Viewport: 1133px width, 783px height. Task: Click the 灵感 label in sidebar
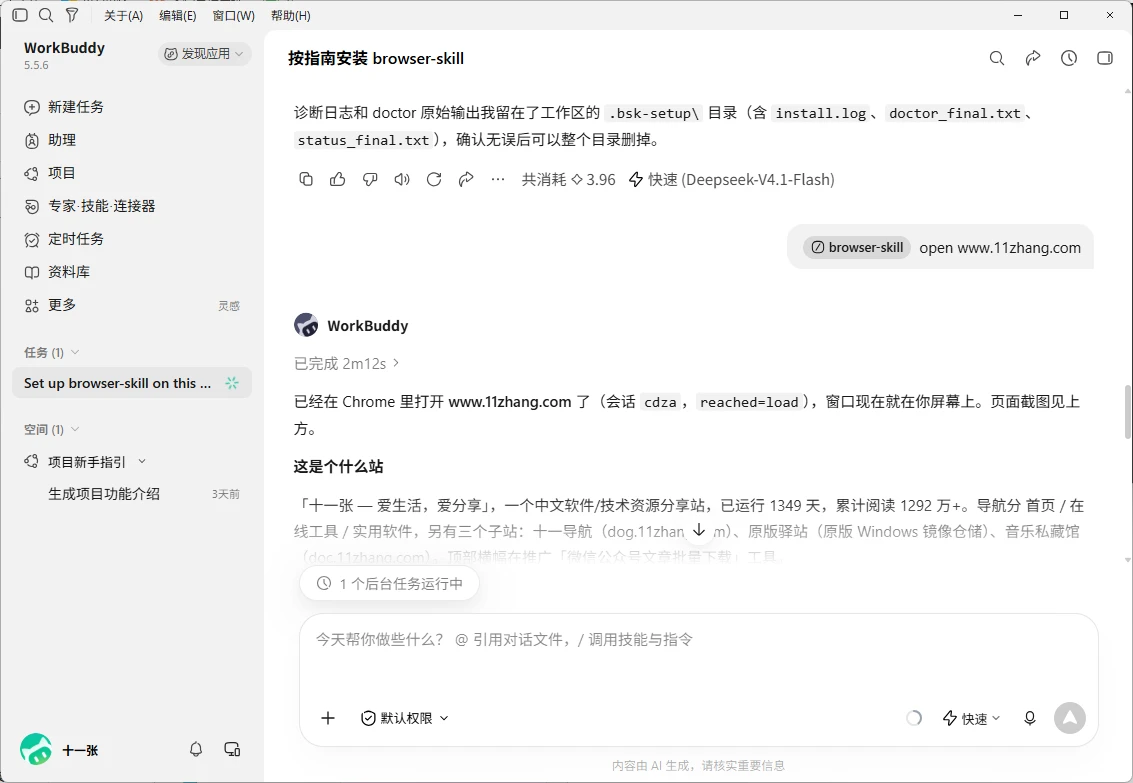click(228, 306)
